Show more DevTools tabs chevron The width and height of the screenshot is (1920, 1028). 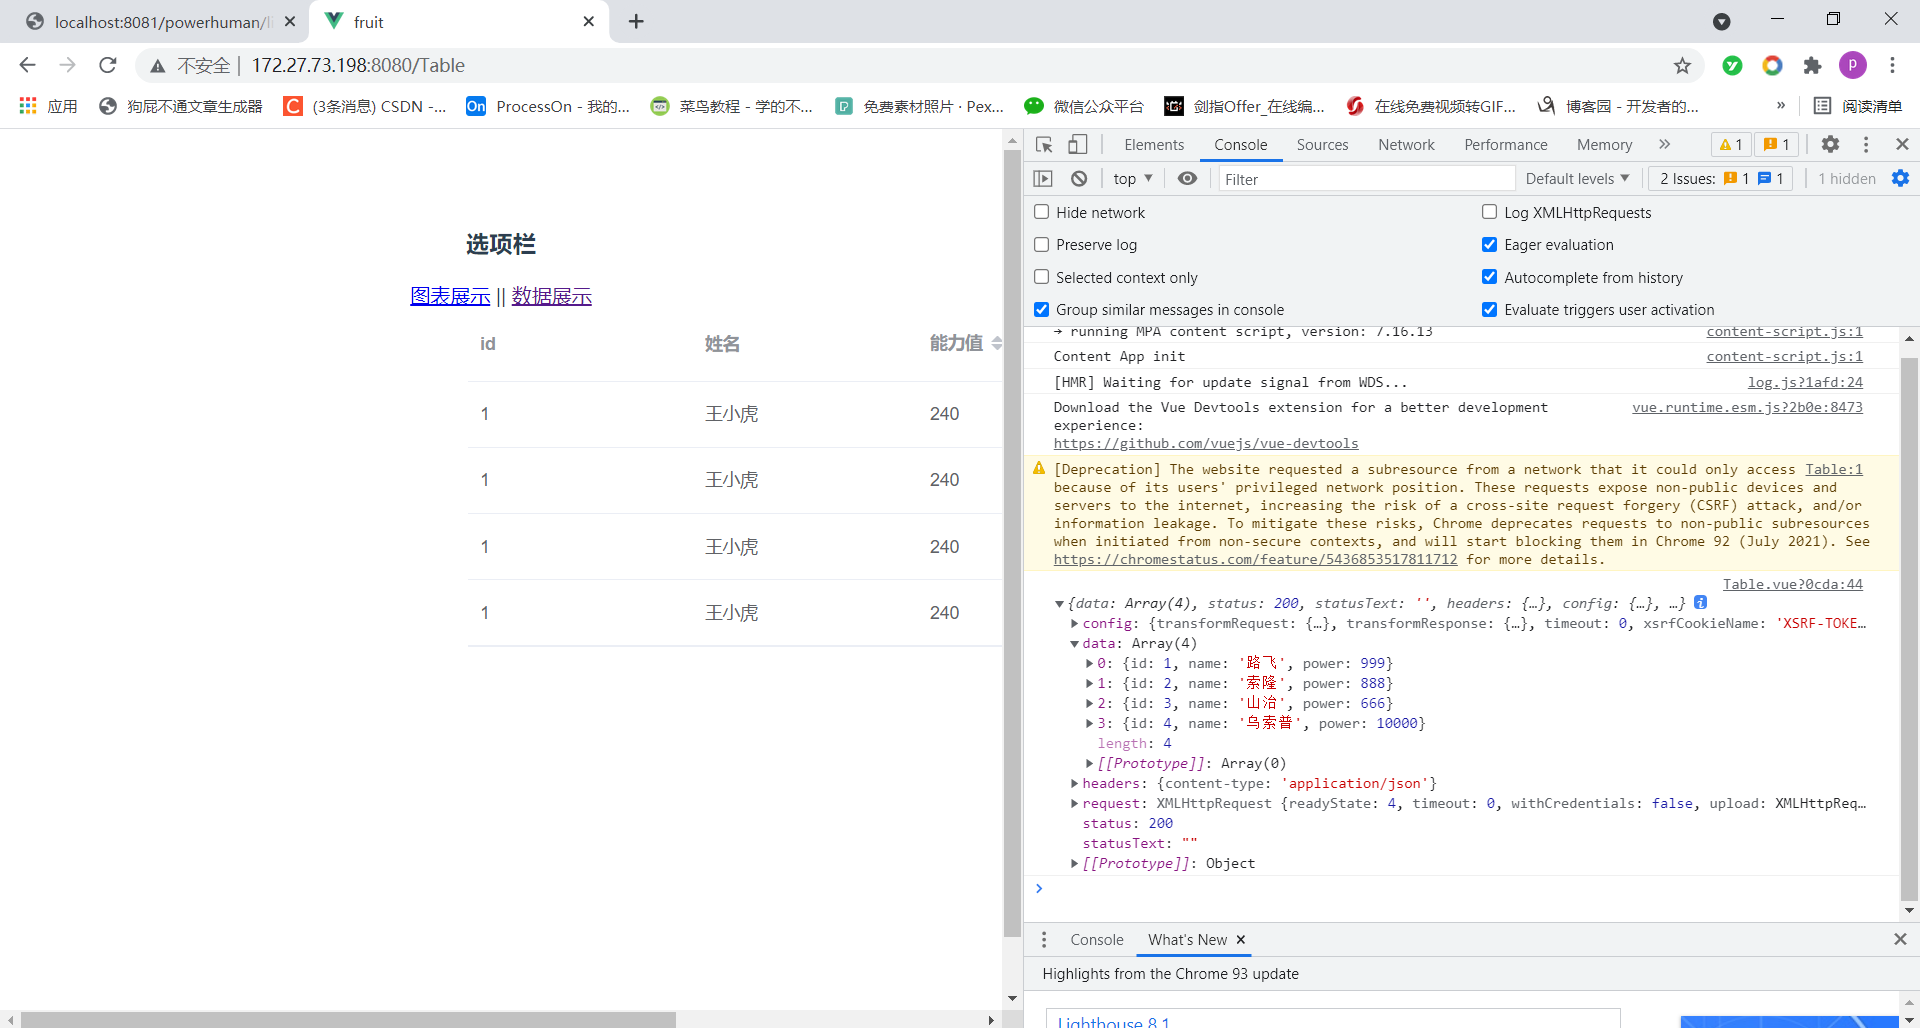click(x=1664, y=144)
